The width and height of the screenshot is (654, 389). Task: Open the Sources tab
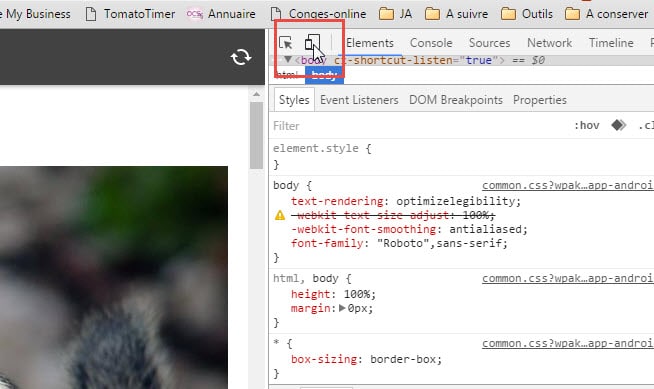tap(489, 43)
